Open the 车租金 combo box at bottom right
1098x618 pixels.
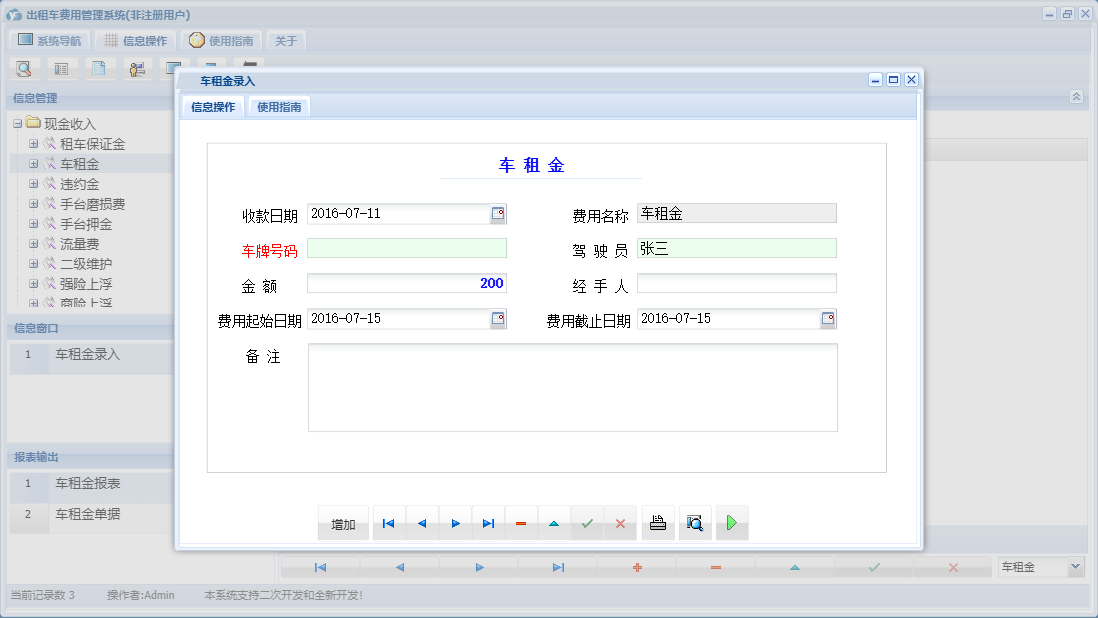[1075, 567]
